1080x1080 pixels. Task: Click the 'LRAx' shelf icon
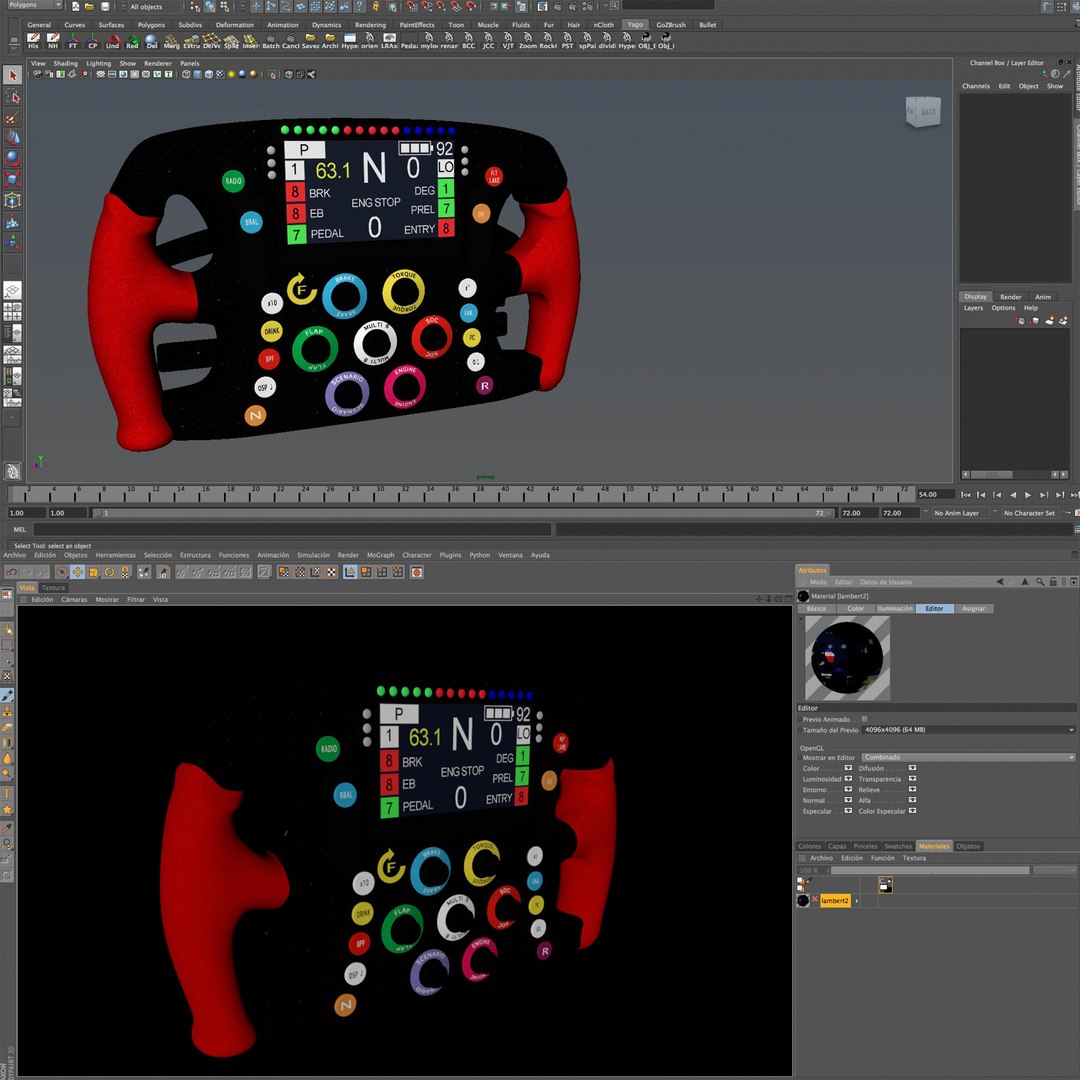pyautogui.click(x=389, y=40)
